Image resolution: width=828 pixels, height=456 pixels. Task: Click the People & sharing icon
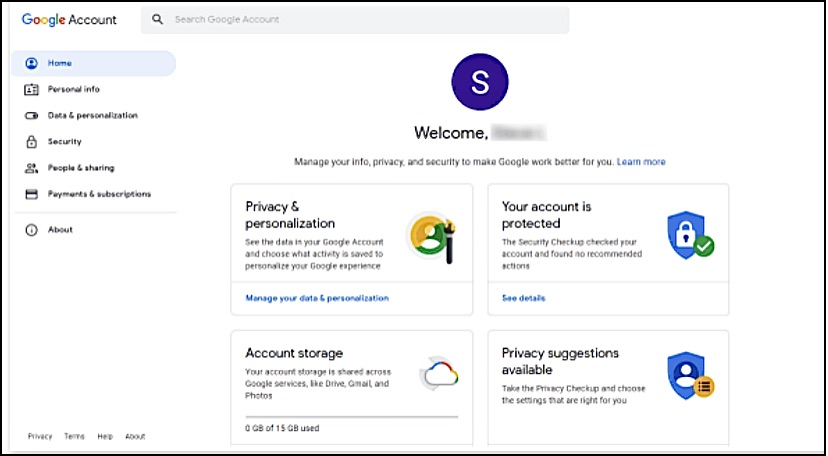[x=31, y=168]
